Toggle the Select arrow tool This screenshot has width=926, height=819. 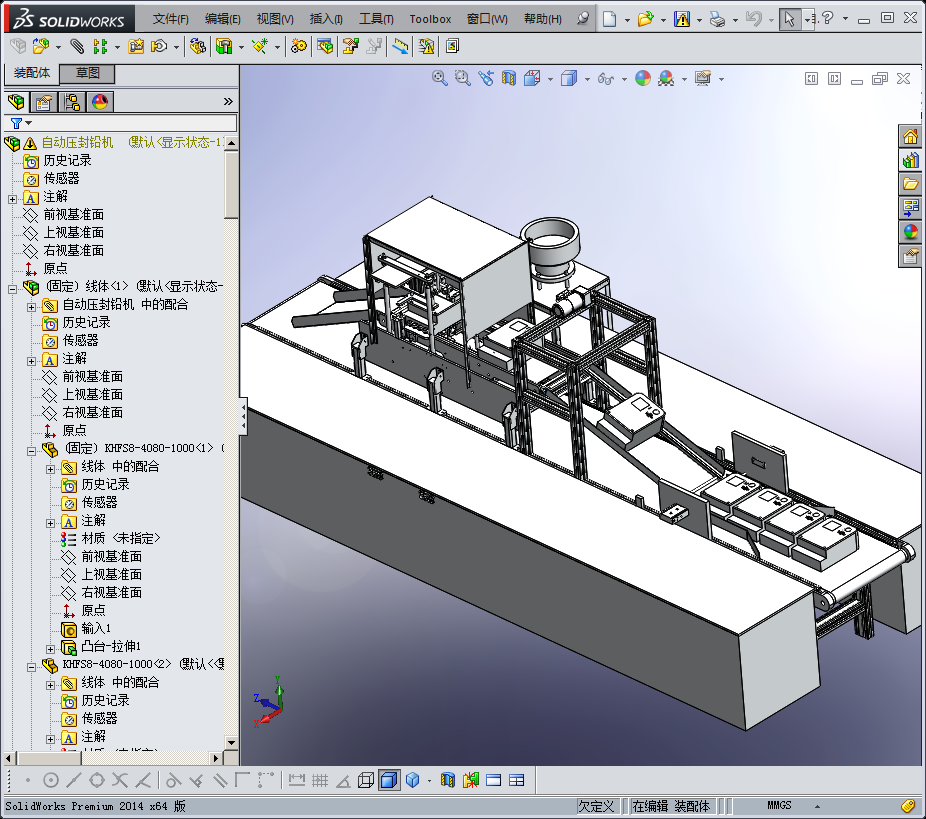pos(789,19)
